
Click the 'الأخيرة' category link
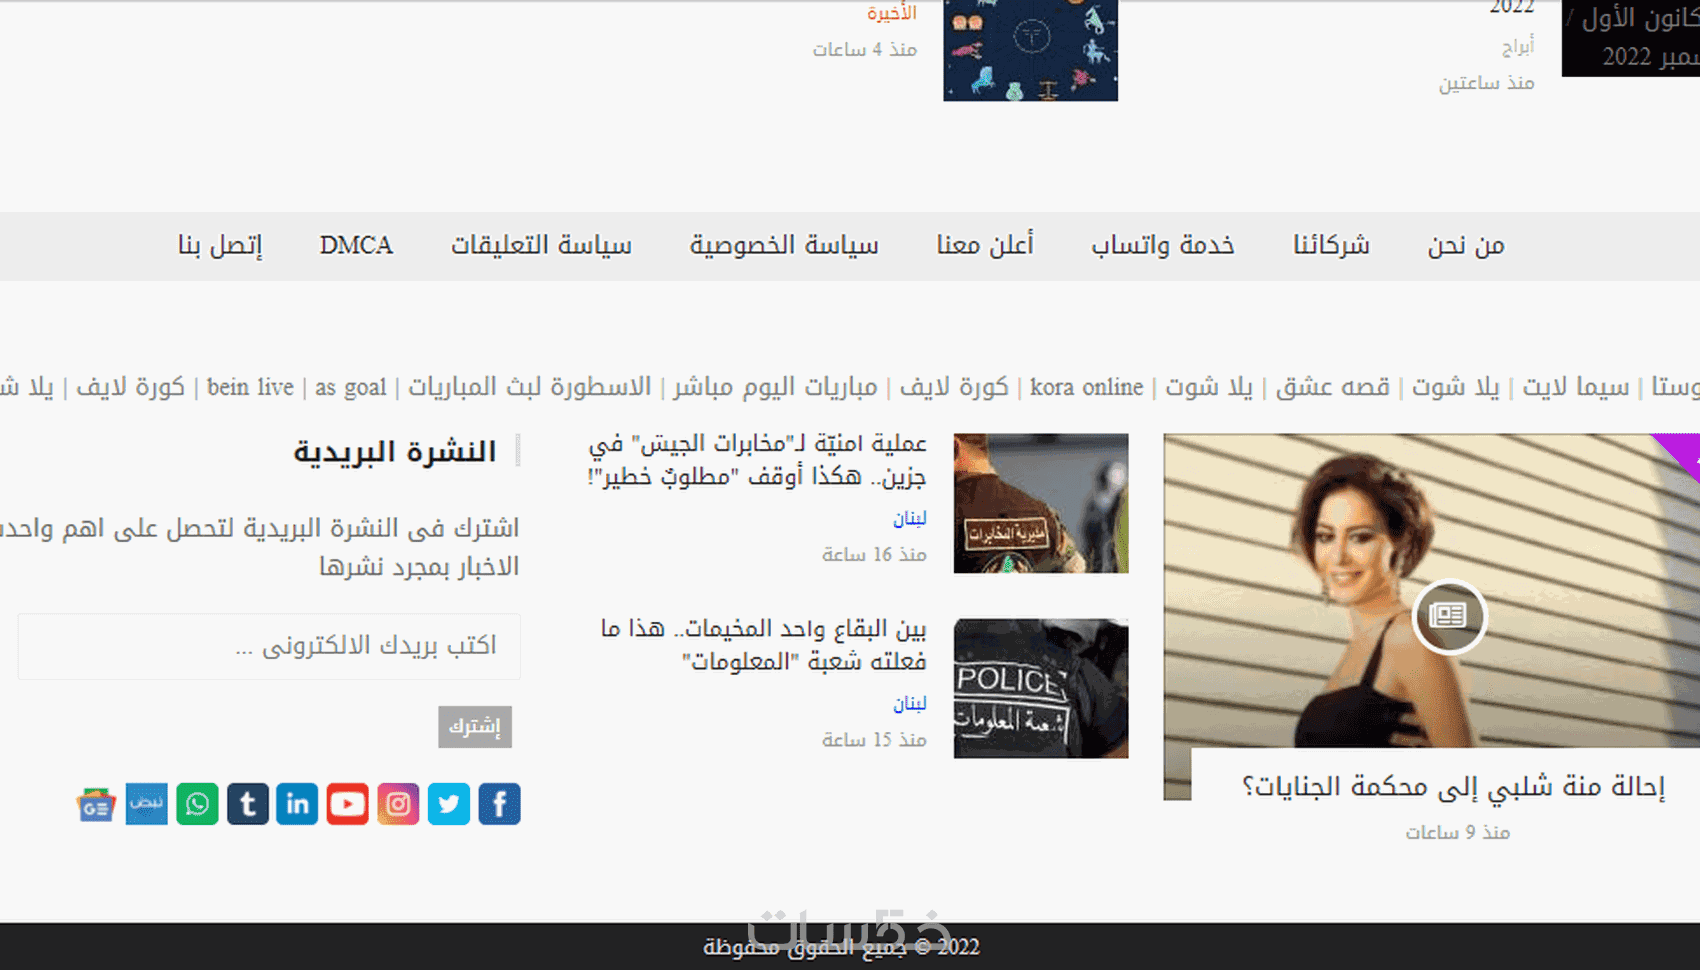(892, 13)
